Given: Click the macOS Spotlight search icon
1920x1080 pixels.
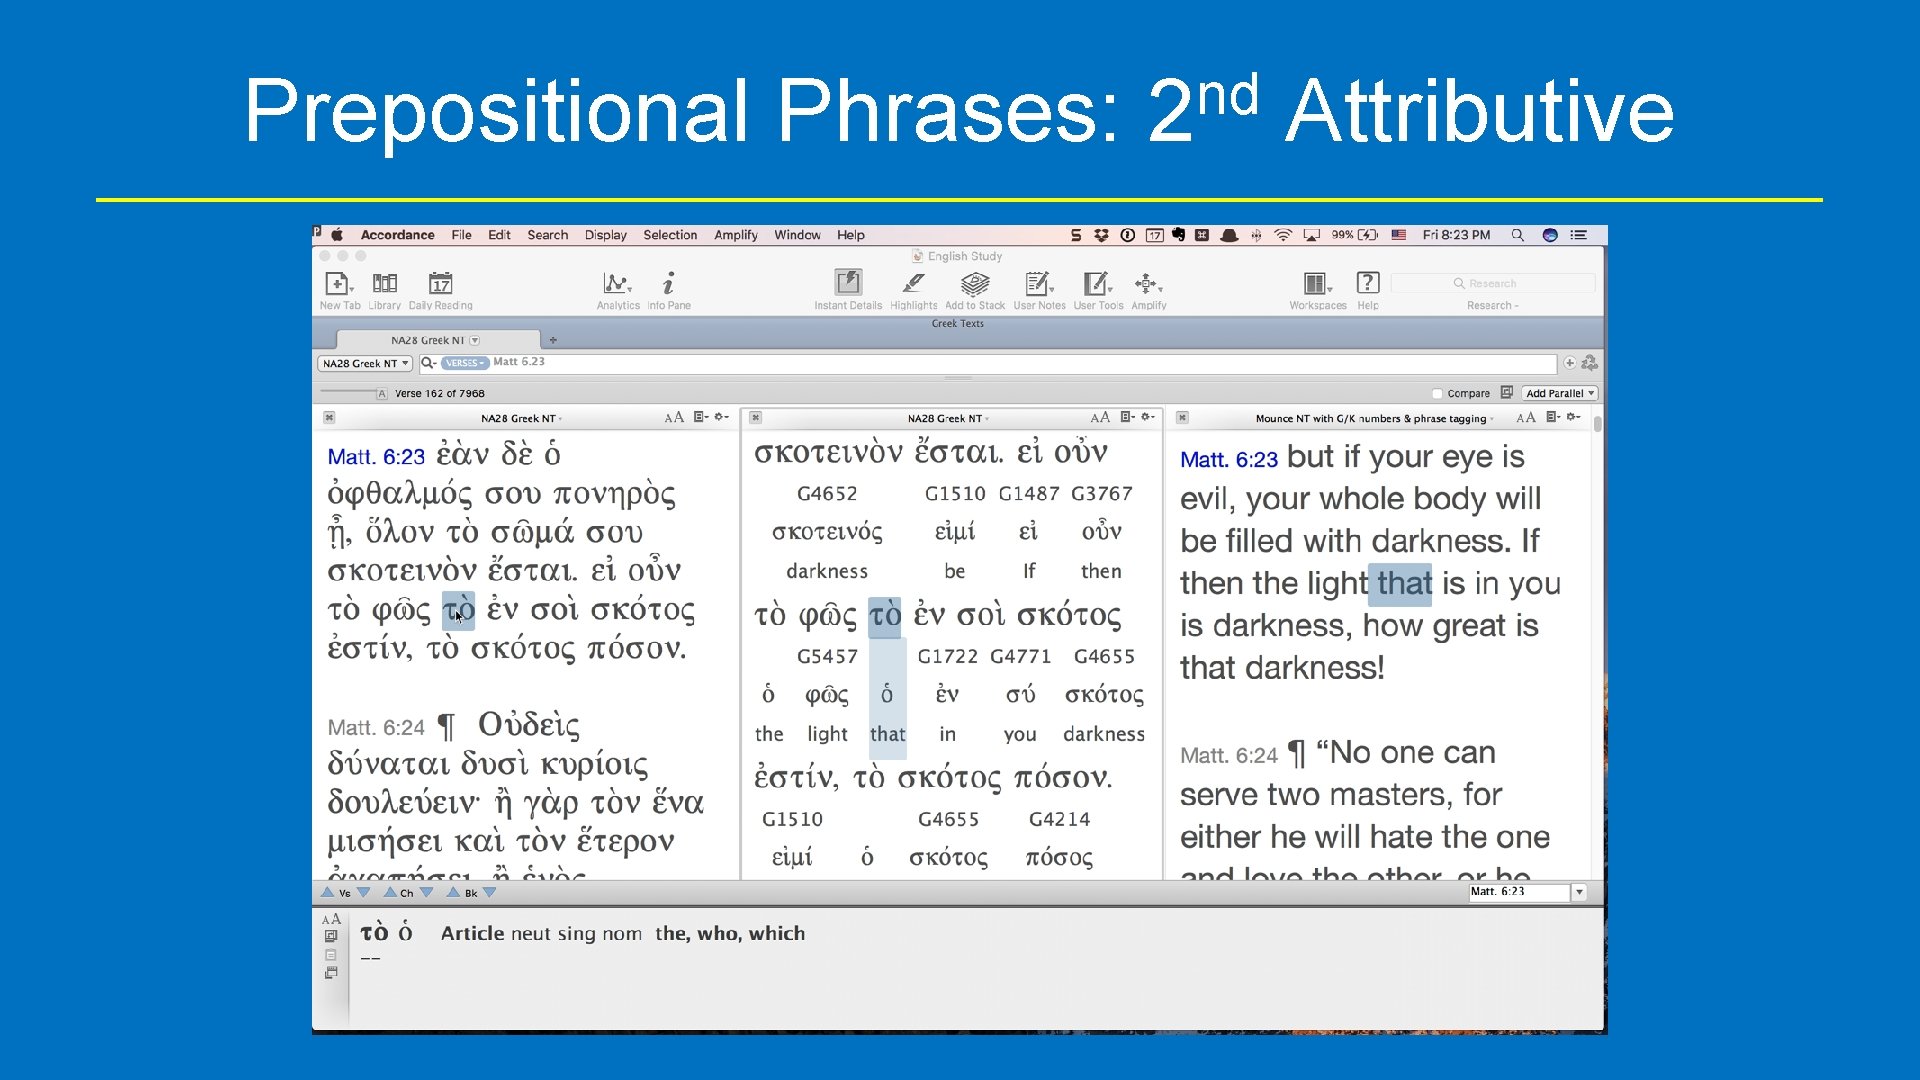Looking at the screenshot, I should tap(1517, 235).
